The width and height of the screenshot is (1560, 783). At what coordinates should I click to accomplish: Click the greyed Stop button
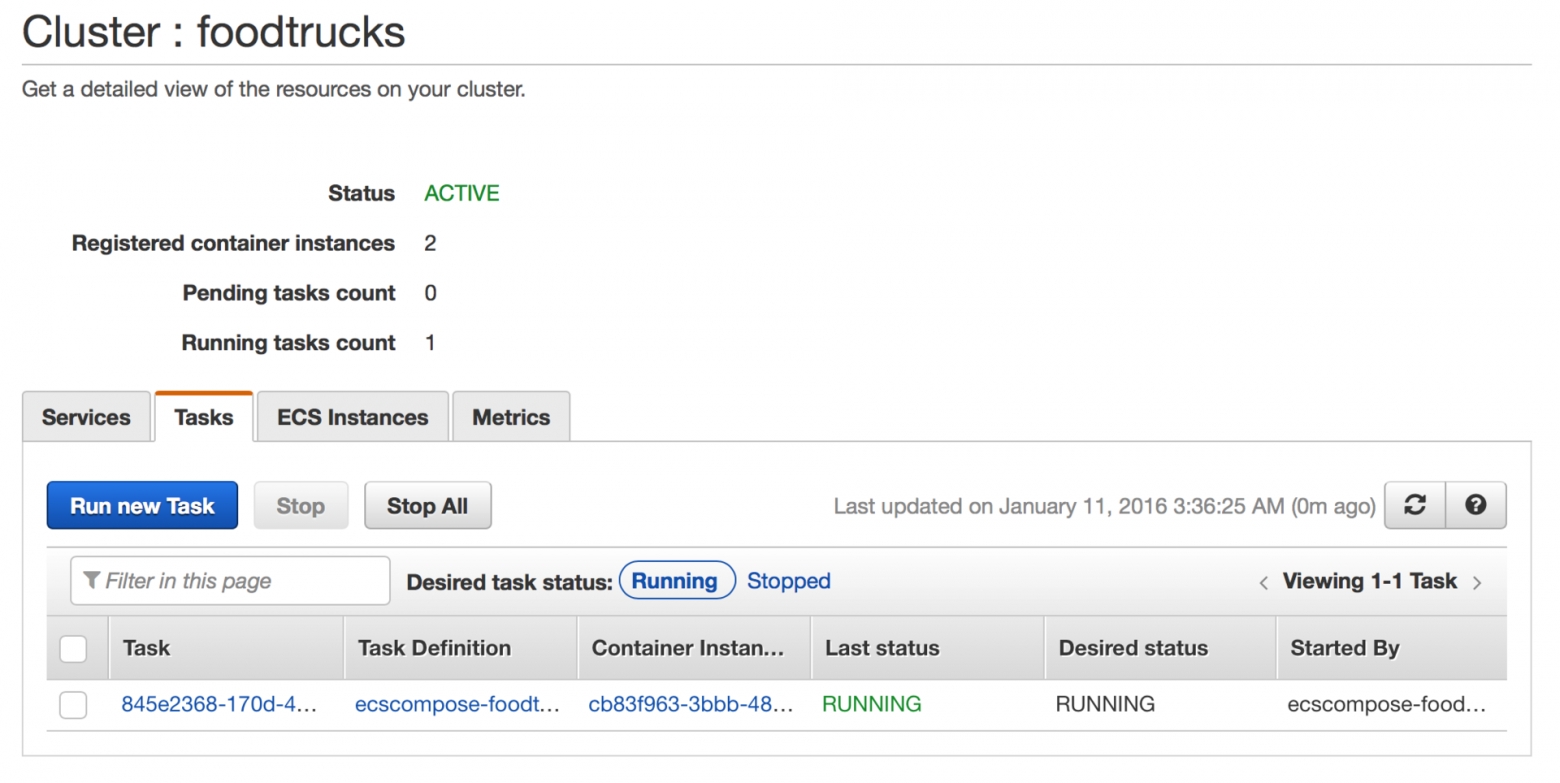[x=301, y=506]
